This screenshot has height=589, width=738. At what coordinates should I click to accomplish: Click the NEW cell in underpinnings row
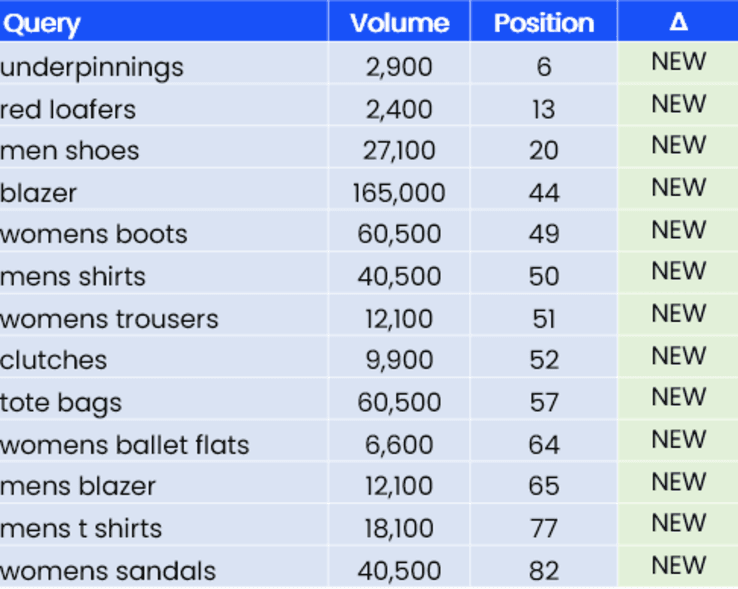pos(678,62)
